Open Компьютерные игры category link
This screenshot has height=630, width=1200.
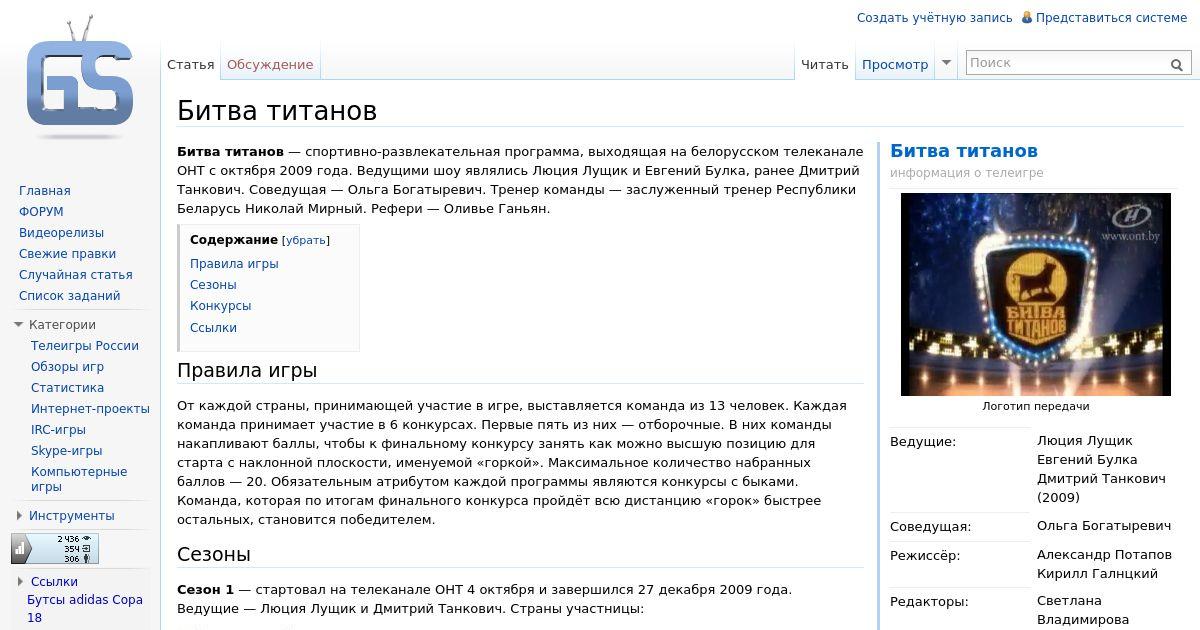point(79,479)
